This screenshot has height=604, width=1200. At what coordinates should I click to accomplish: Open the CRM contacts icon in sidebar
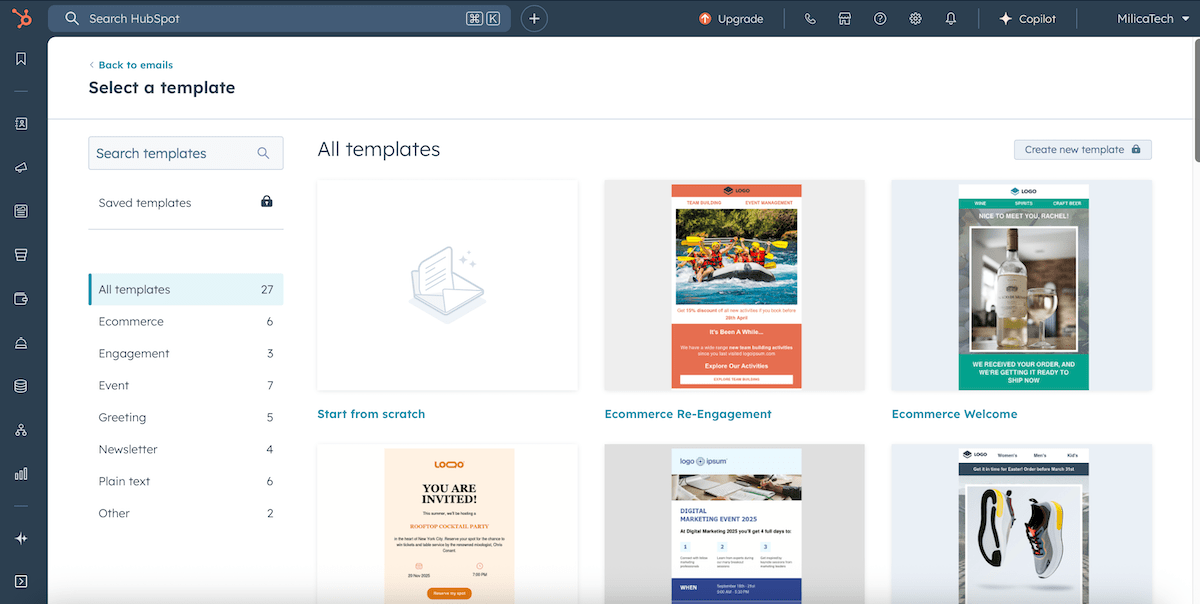[21, 123]
